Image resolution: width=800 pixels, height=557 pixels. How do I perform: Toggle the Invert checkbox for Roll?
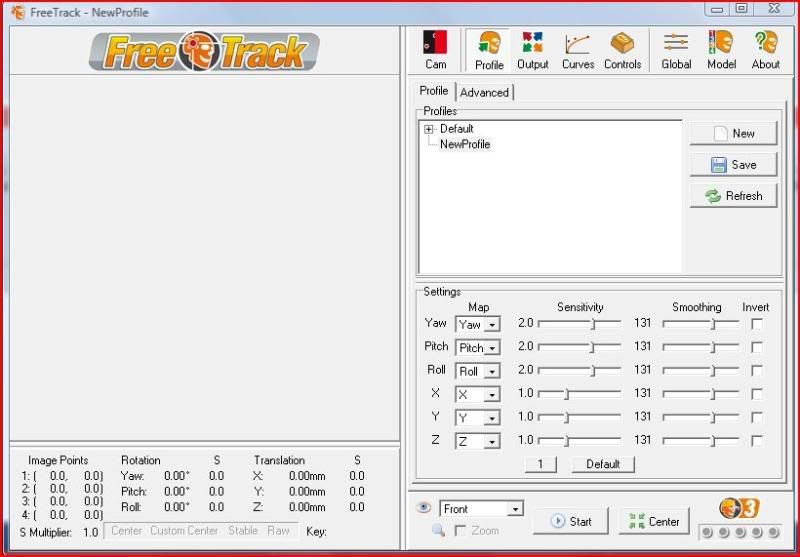pyautogui.click(x=757, y=371)
